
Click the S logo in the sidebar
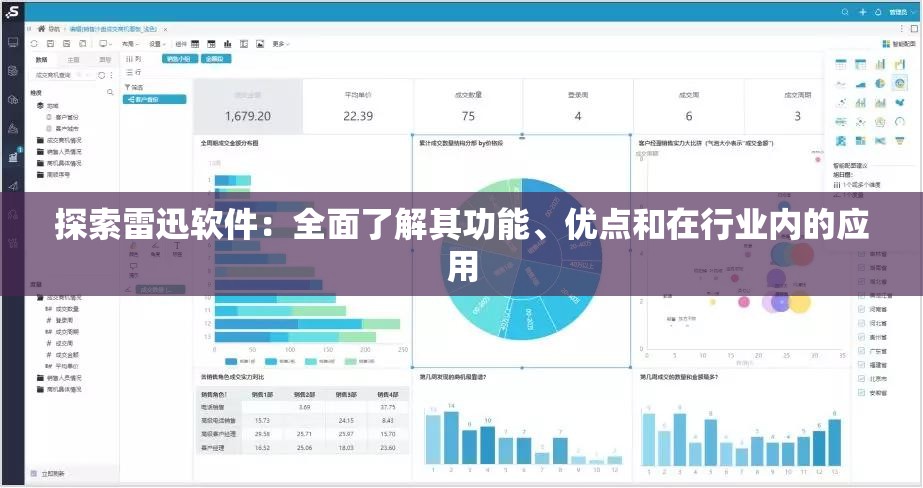pyautogui.click(x=12, y=11)
